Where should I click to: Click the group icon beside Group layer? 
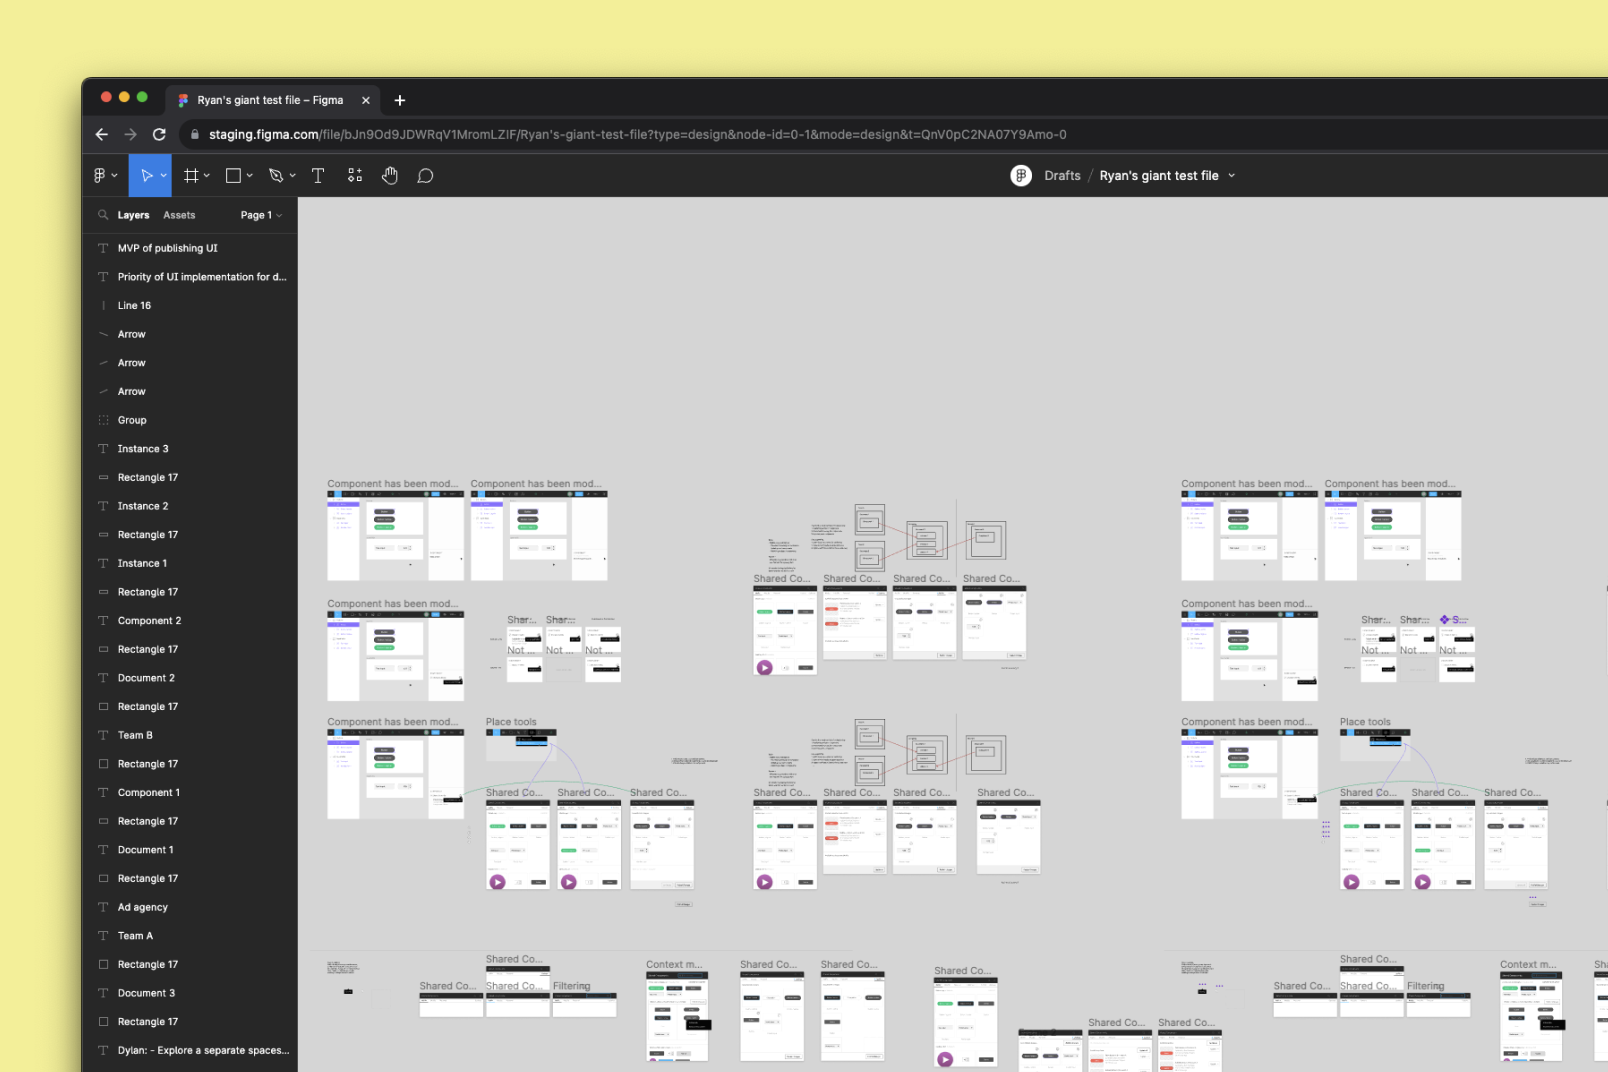103,420
